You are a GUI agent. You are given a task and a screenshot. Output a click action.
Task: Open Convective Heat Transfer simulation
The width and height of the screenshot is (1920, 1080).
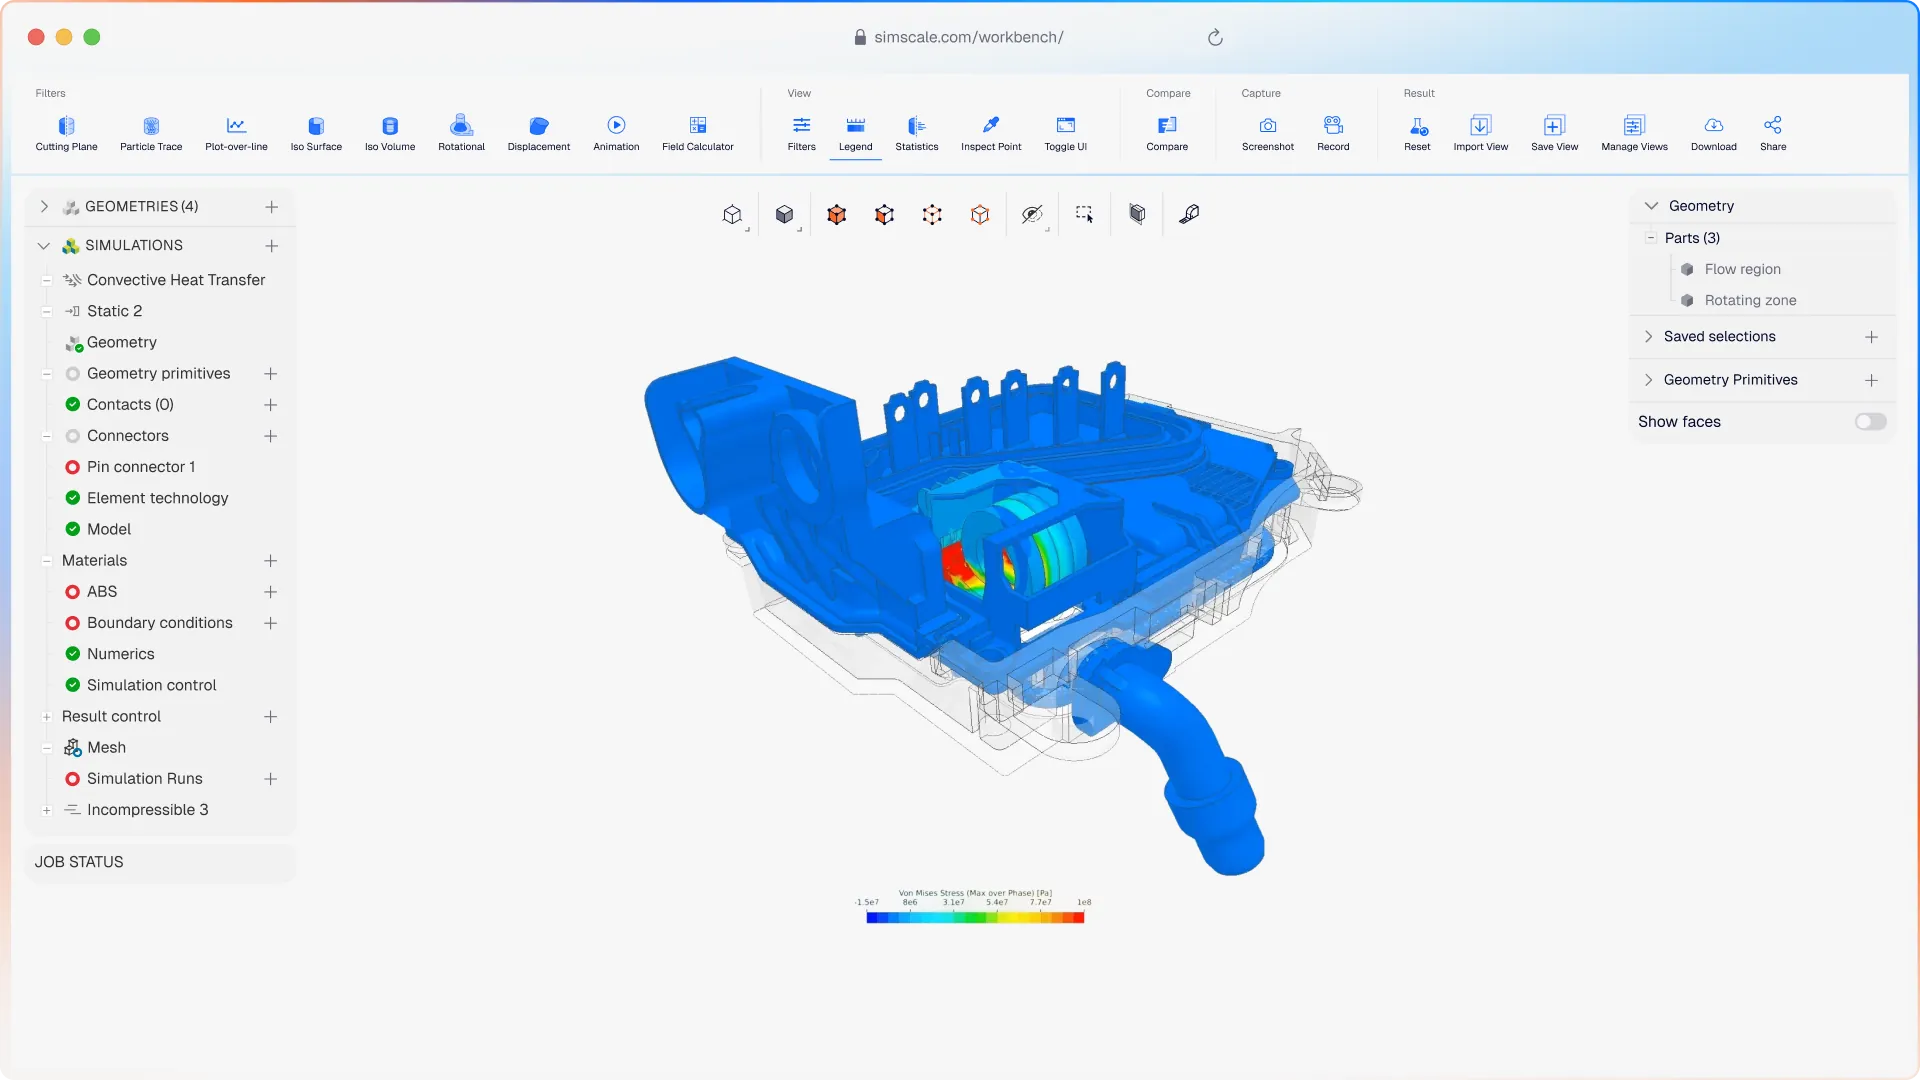(x=176, y=280)
